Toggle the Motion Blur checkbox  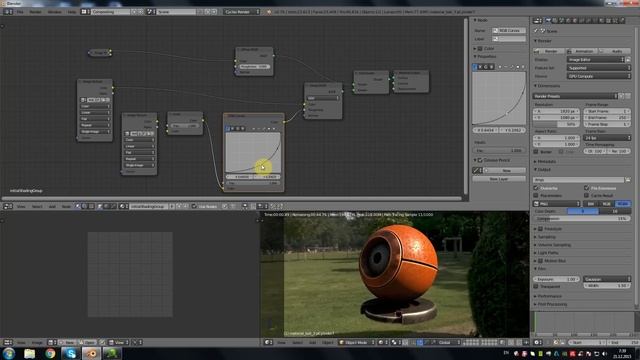(540, 261)
